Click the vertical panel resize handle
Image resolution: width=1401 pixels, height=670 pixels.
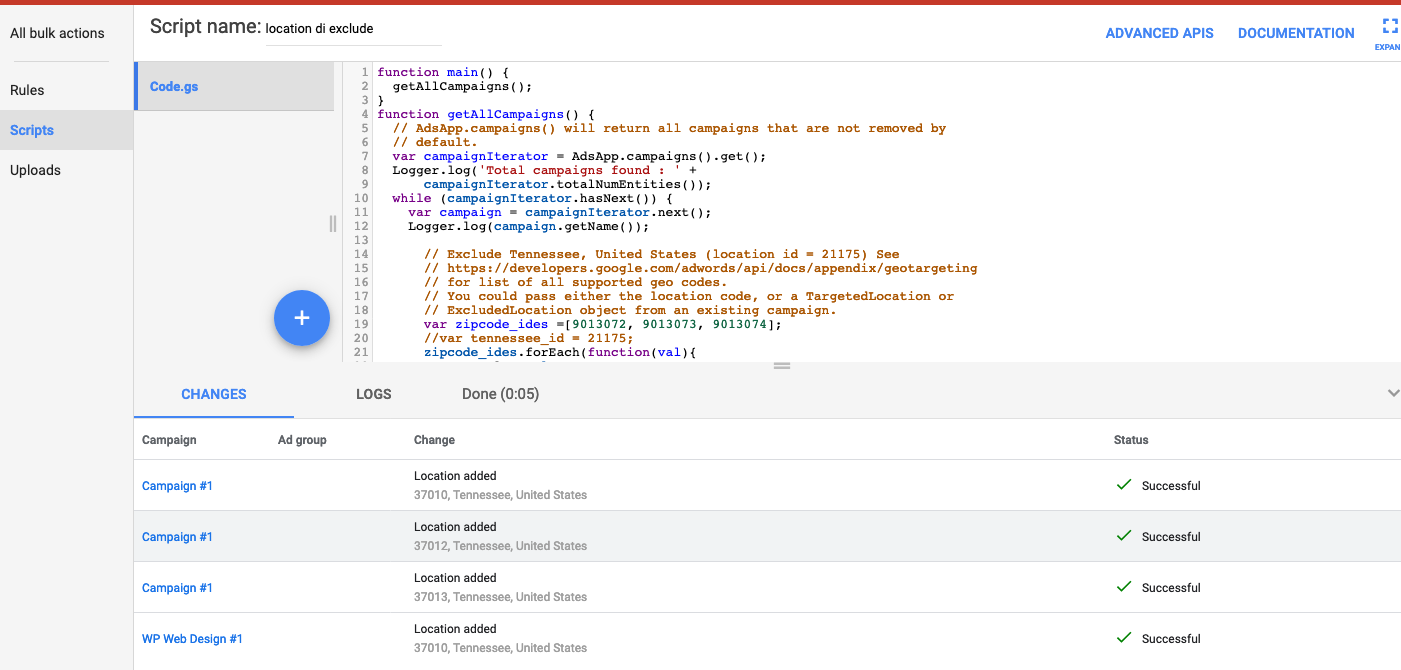coord(333,224)
